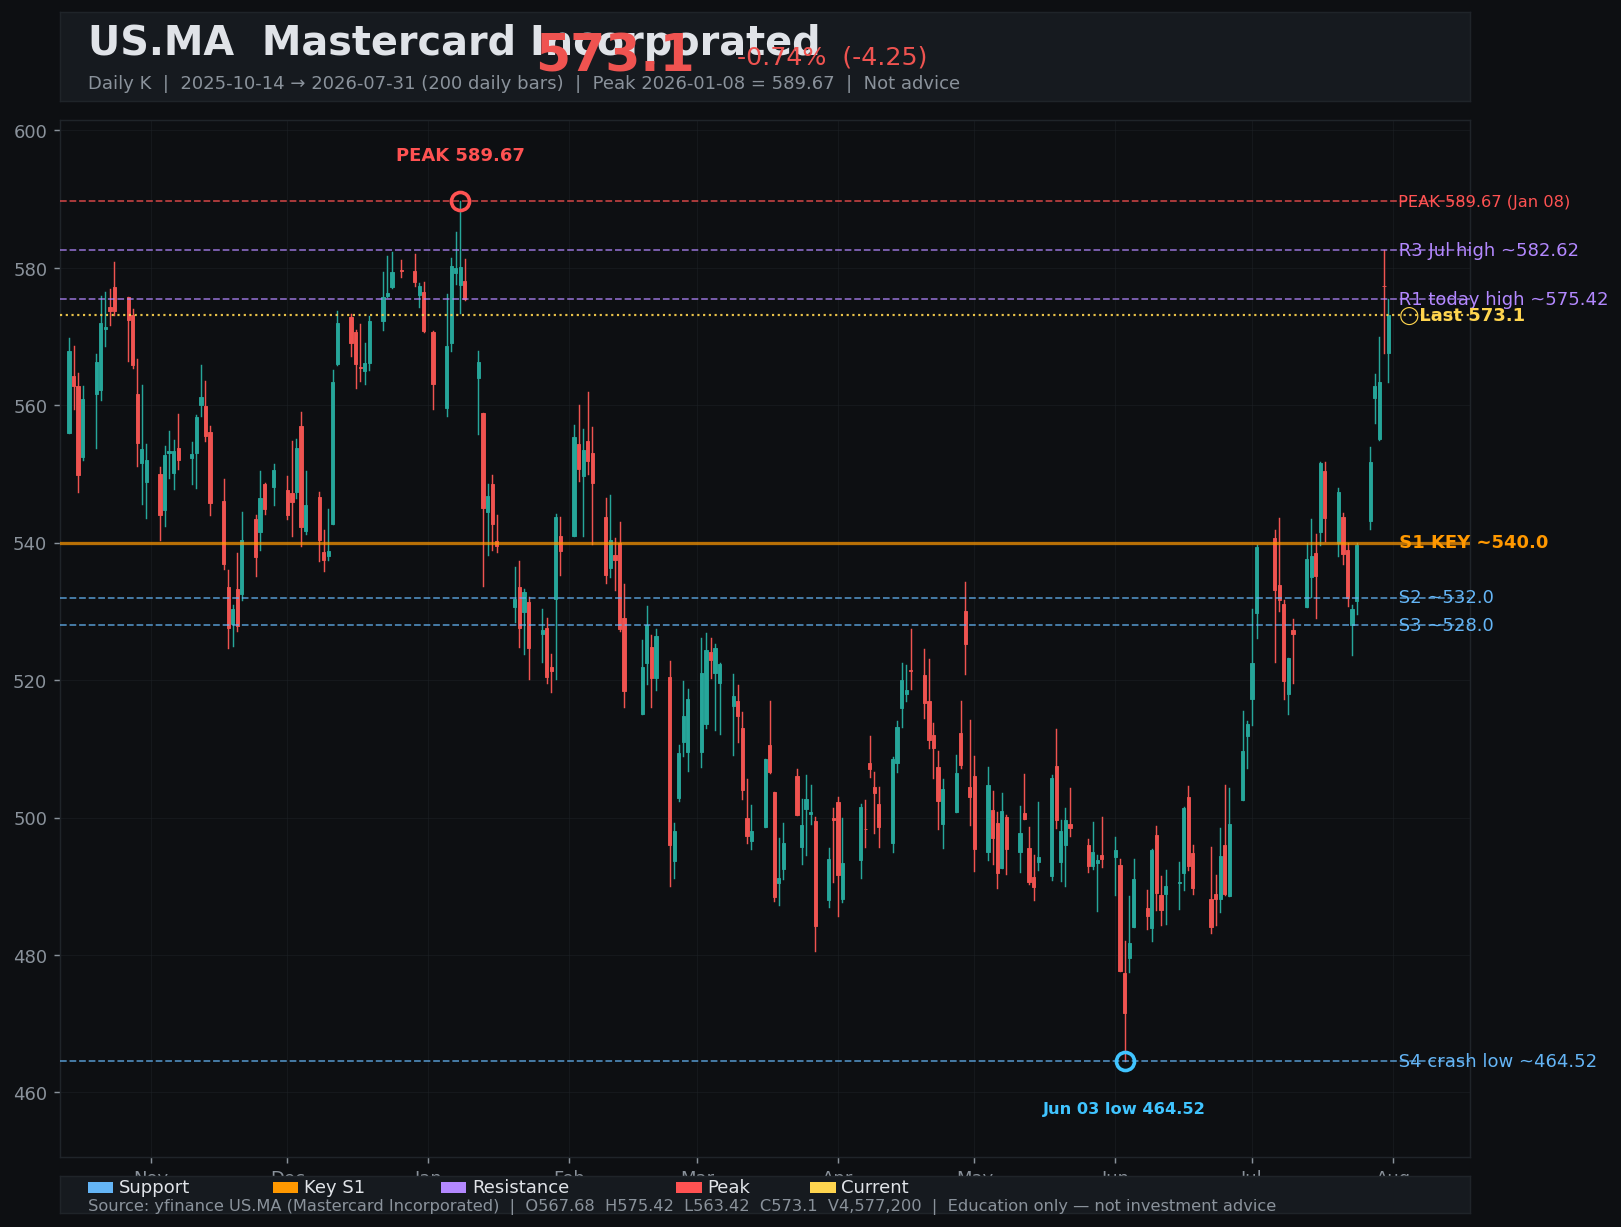Click the orange 'S1 KEY ~540.0' label
Viewport: 1621px width, 1227px height.
tap(1473, 543)
